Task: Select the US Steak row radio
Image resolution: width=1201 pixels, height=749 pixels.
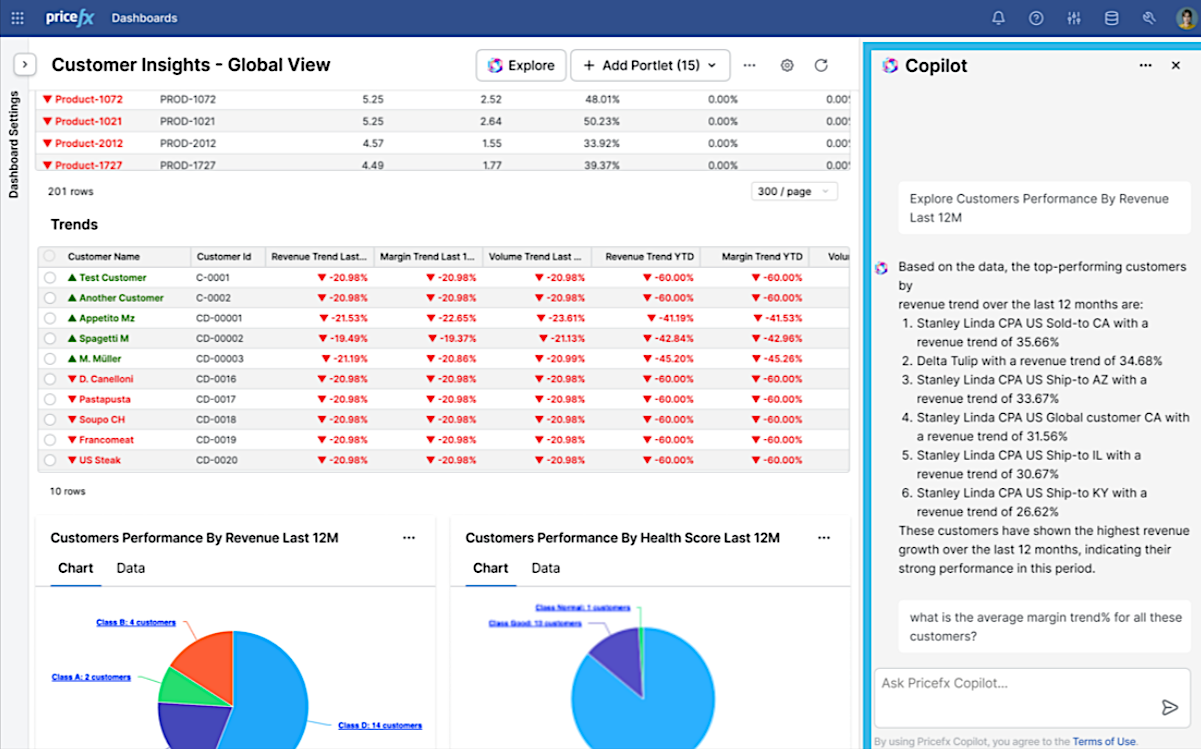Action: click(50, 460)
